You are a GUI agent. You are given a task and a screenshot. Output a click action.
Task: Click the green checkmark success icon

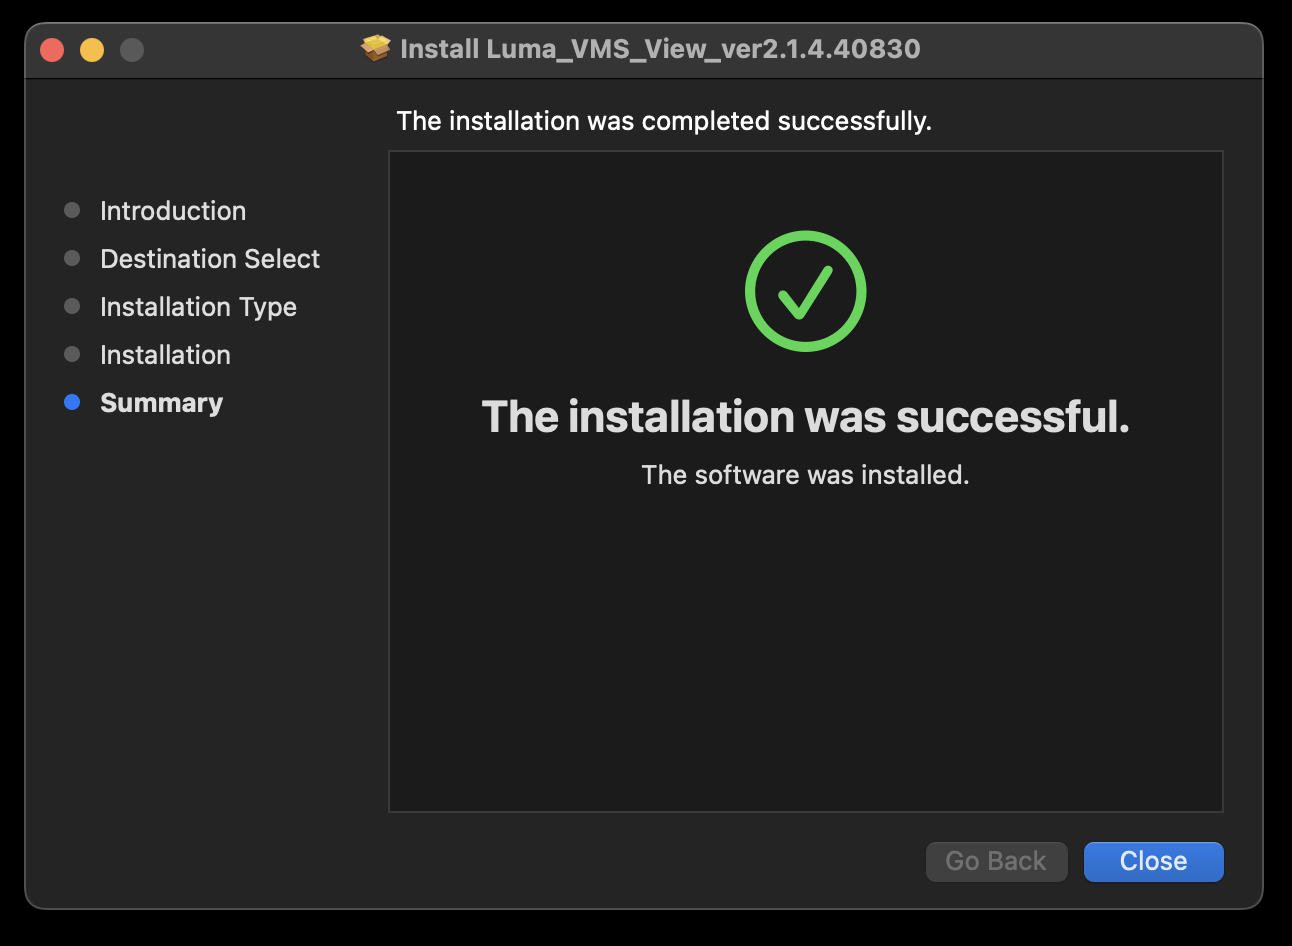pos(805,291)
